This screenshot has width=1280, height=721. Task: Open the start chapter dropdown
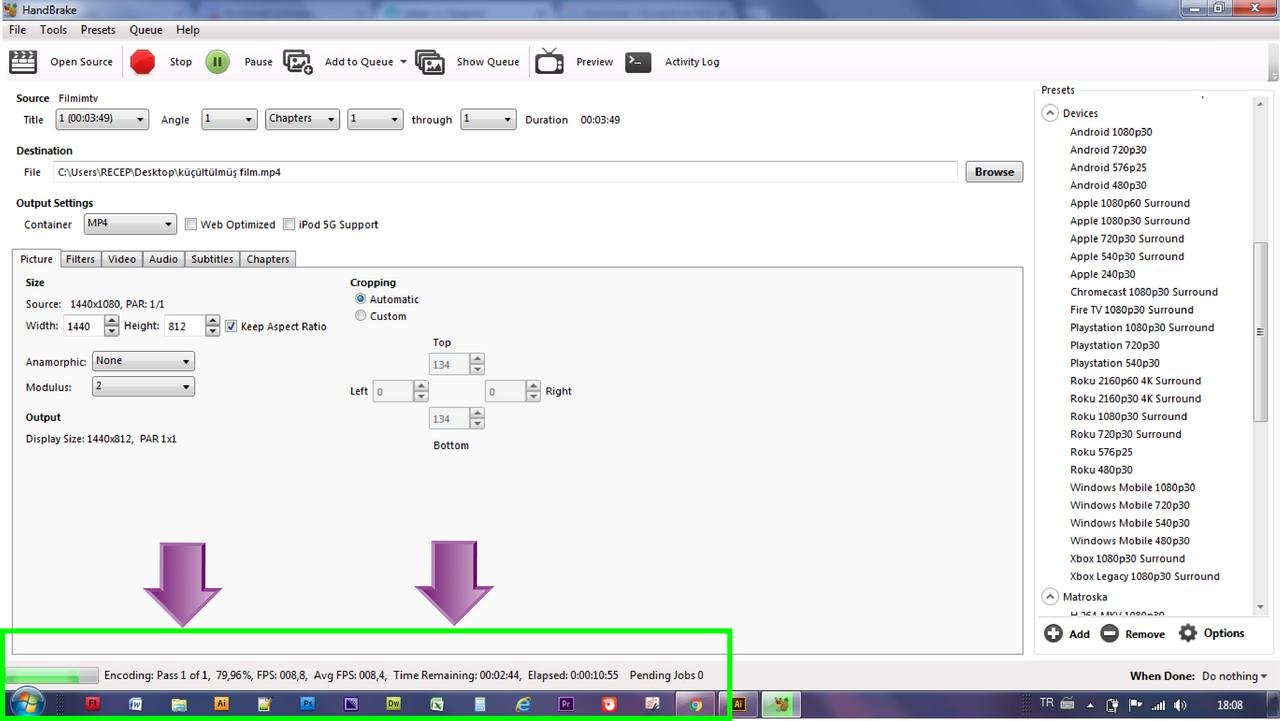pos(375,119)
